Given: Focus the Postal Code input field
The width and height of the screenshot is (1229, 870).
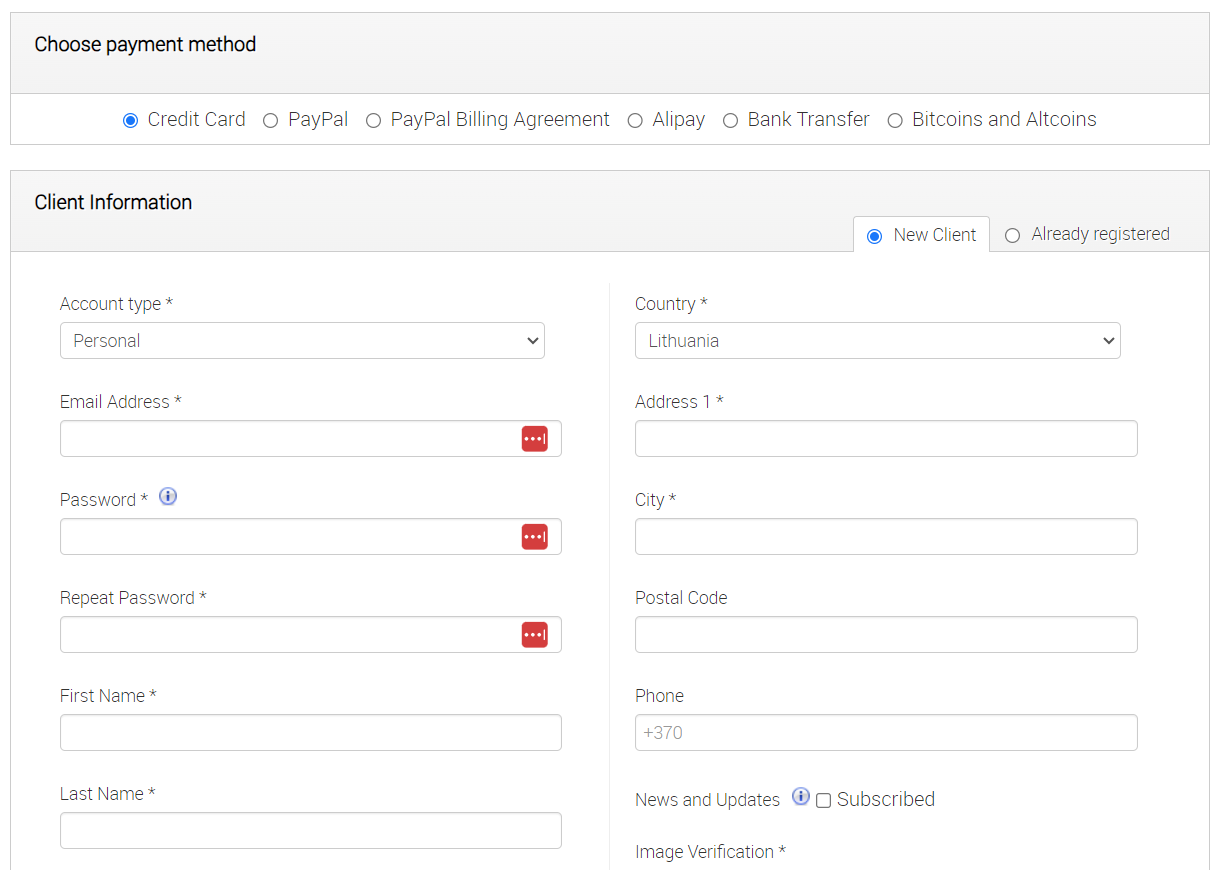Looking at the screenshot, I should pos(886,635).
